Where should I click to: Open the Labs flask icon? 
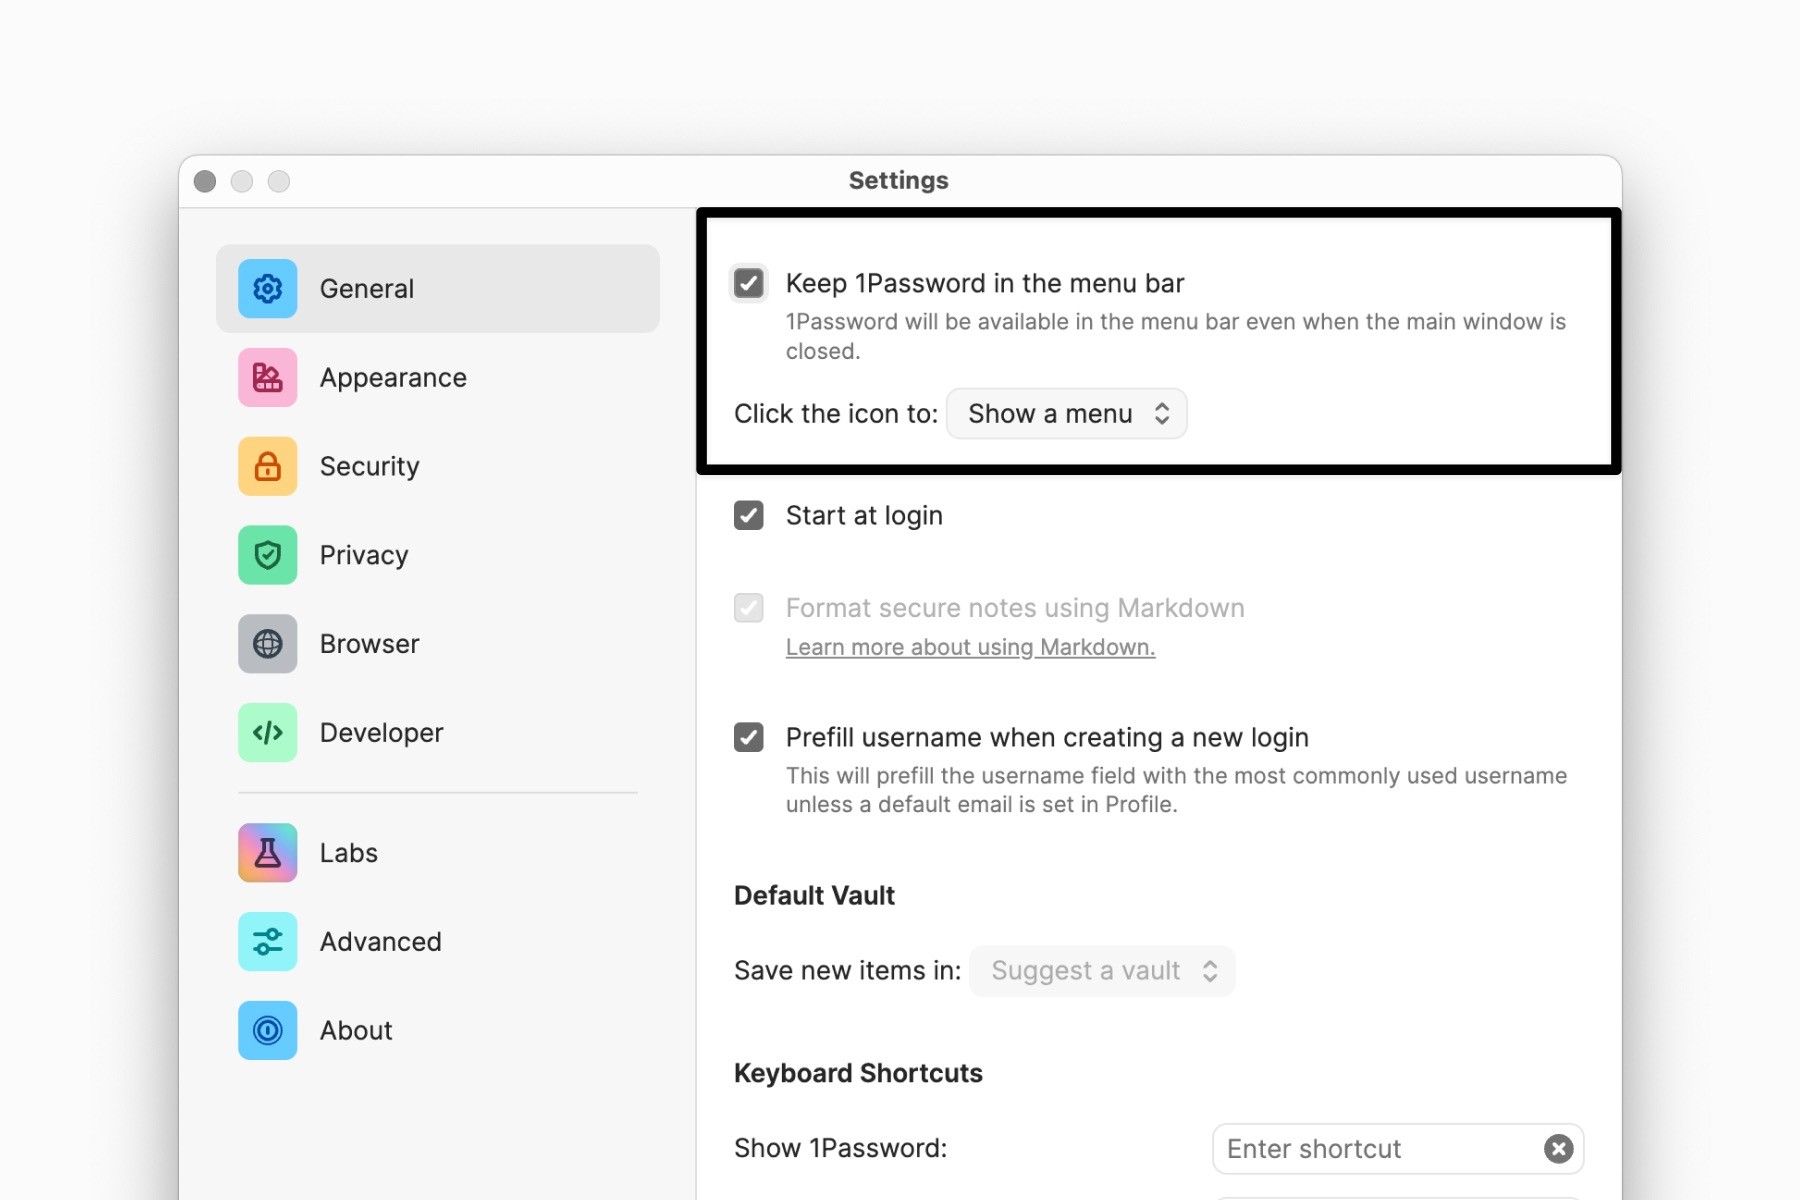click(267, 853)
